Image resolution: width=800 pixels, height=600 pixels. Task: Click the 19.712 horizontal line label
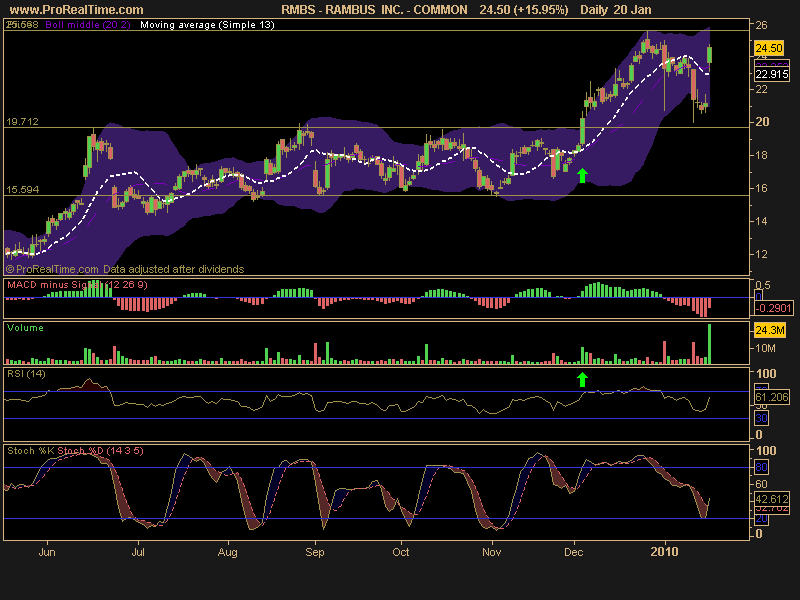pyautogui.click(x=22, y=121)
